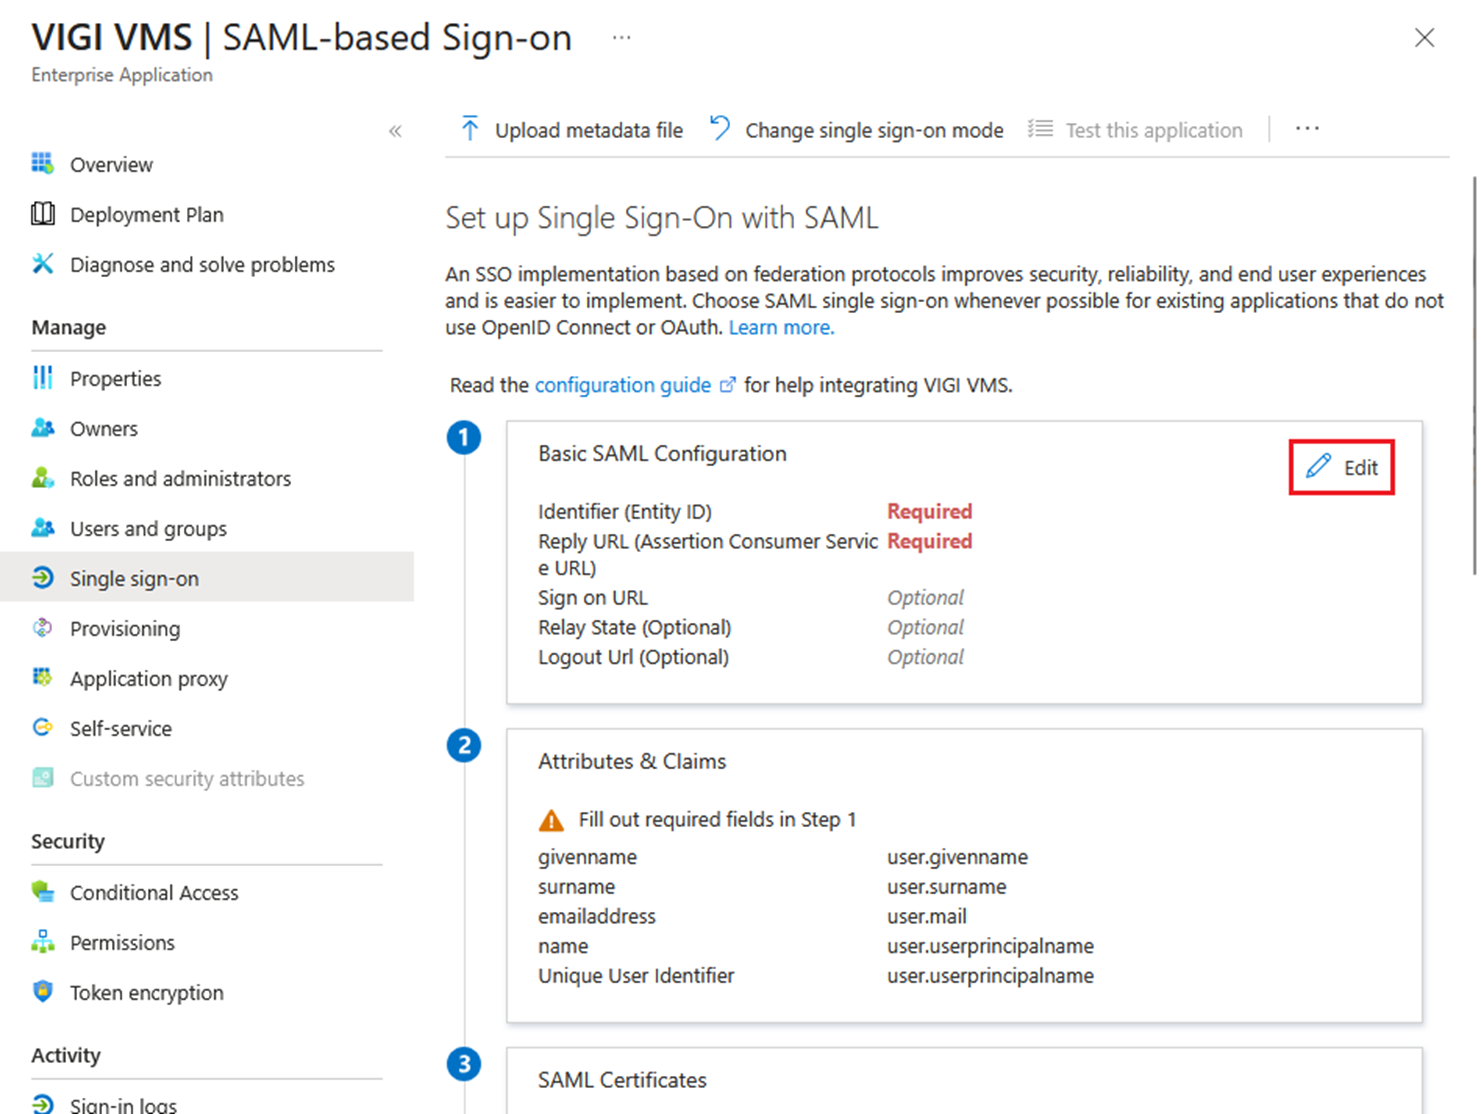1481x1114 pixels.
Task: Collapse the left navigation menu
Action: point(395,131)
